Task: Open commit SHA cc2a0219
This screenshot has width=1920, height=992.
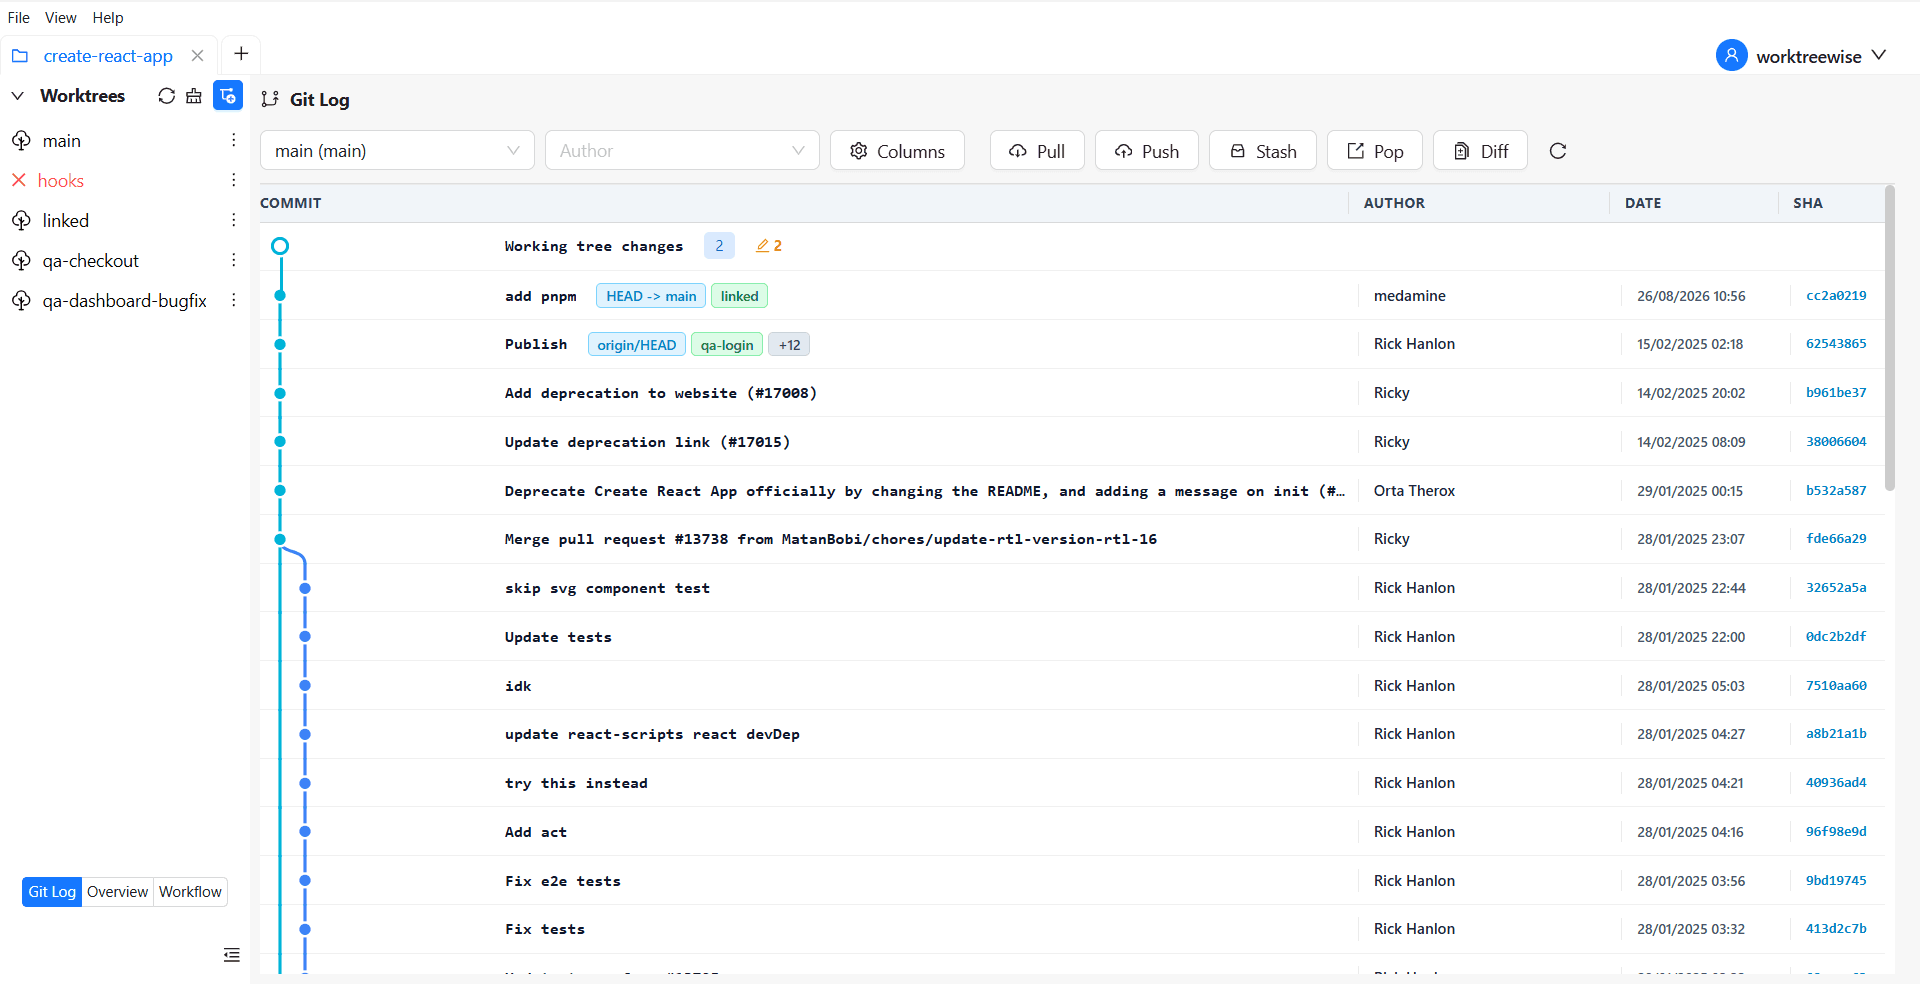Action: click(x=1836, y=296)
